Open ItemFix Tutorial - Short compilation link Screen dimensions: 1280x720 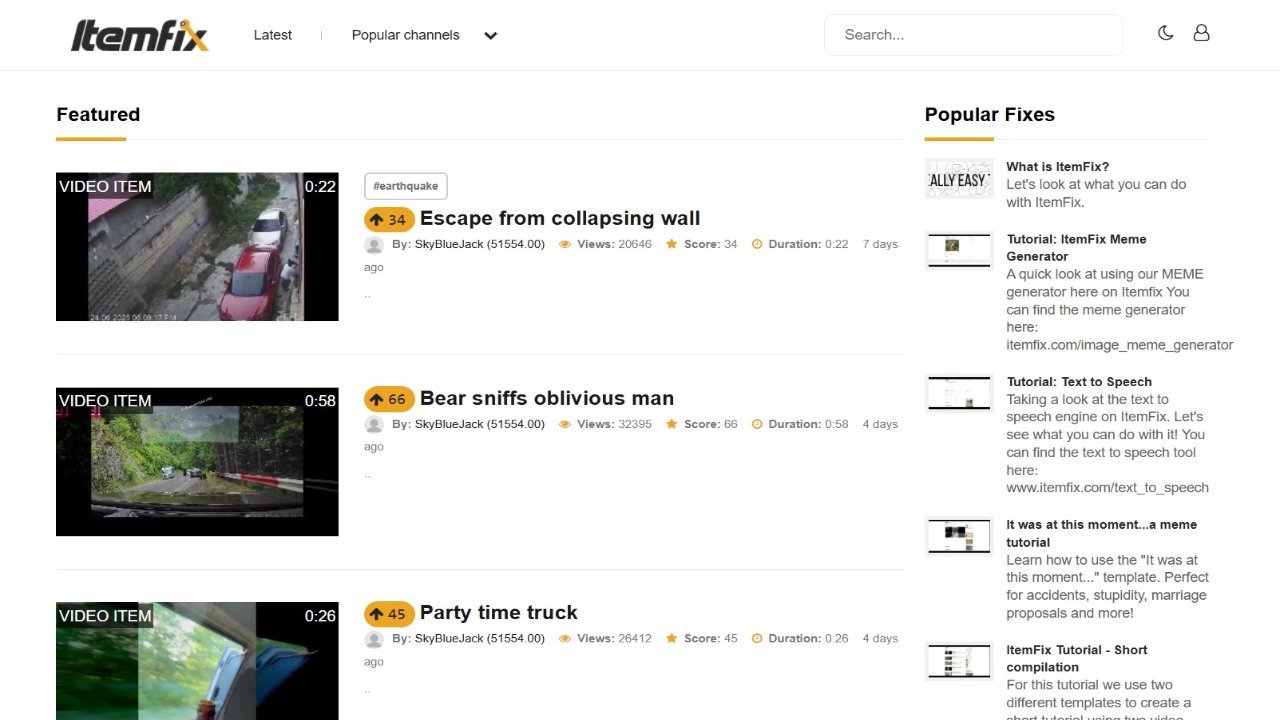[1076, 658]
